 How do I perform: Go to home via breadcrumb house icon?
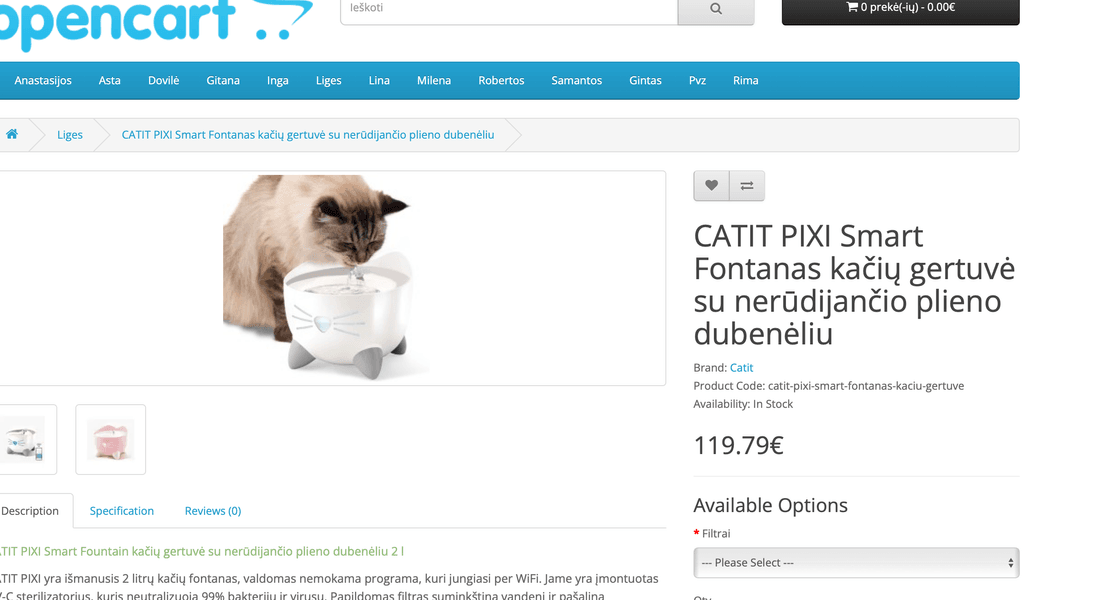tap(12, 134)
